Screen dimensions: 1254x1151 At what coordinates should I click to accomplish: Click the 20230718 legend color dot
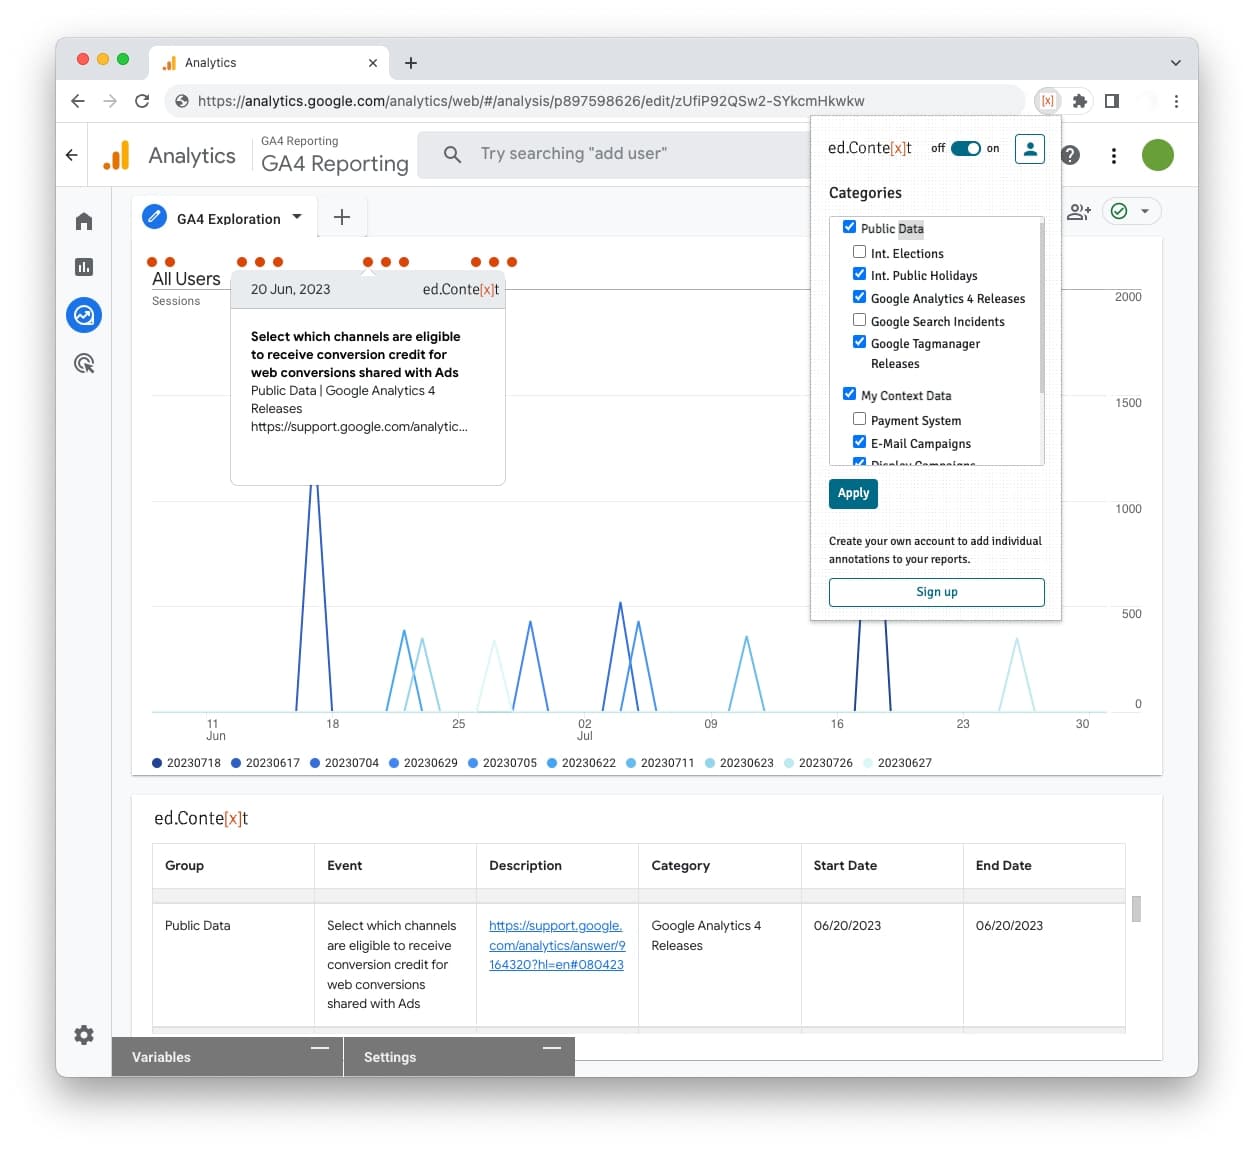tap(157, 763)
